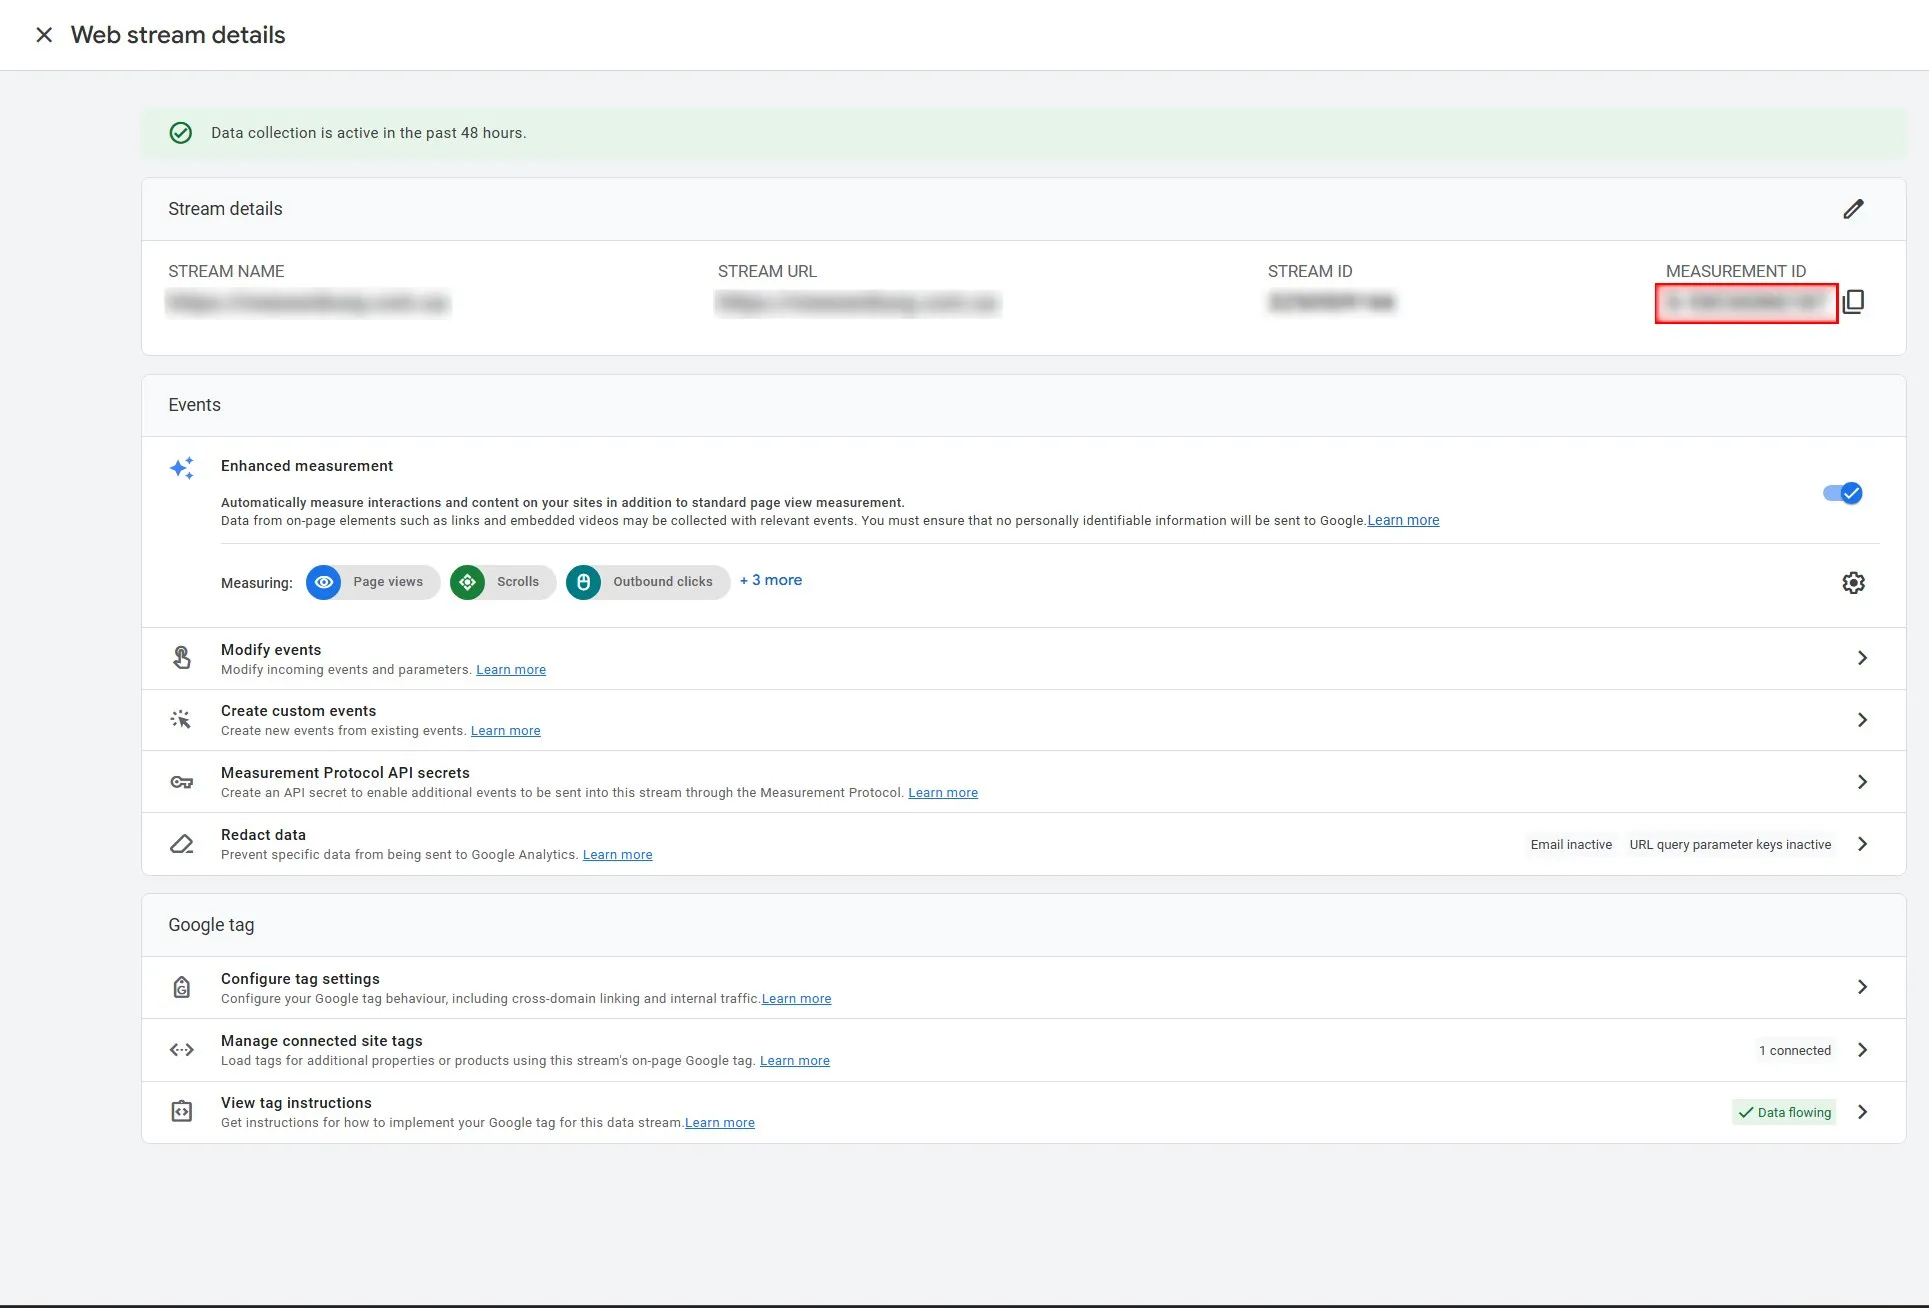Open the Redact data row chevron

(x=1862, y=844)
